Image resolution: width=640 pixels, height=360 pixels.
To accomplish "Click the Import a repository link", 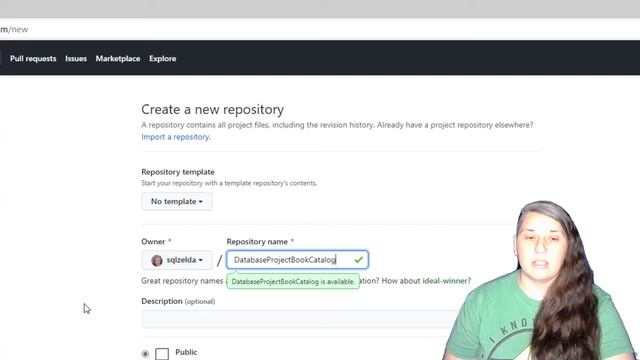I will (x=176, y=137).
